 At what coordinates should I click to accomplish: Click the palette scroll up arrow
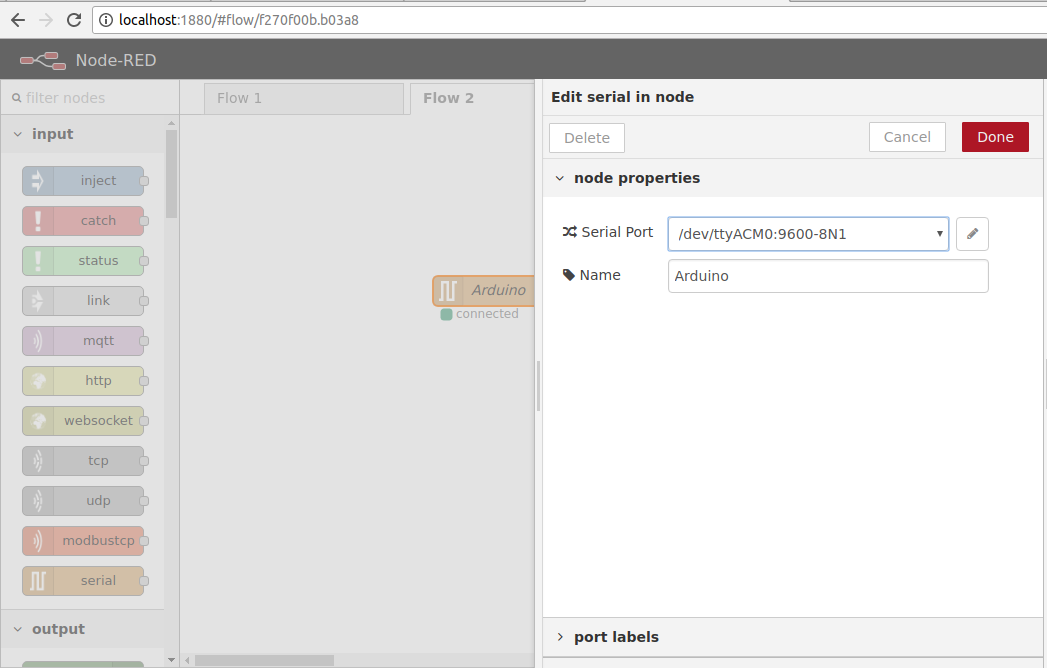tap(172, 124)
